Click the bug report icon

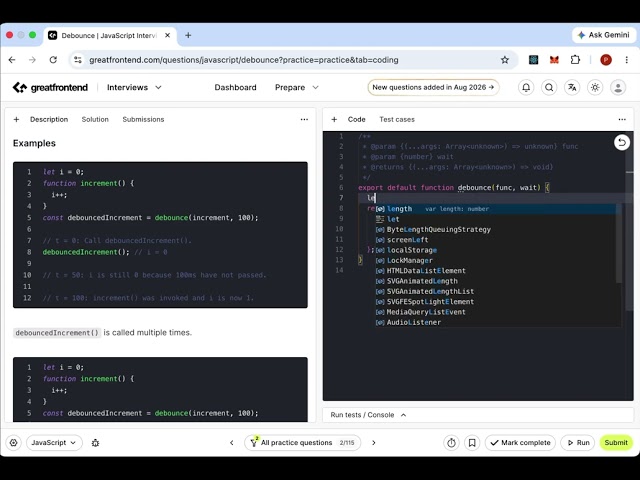tap(96, 442)
